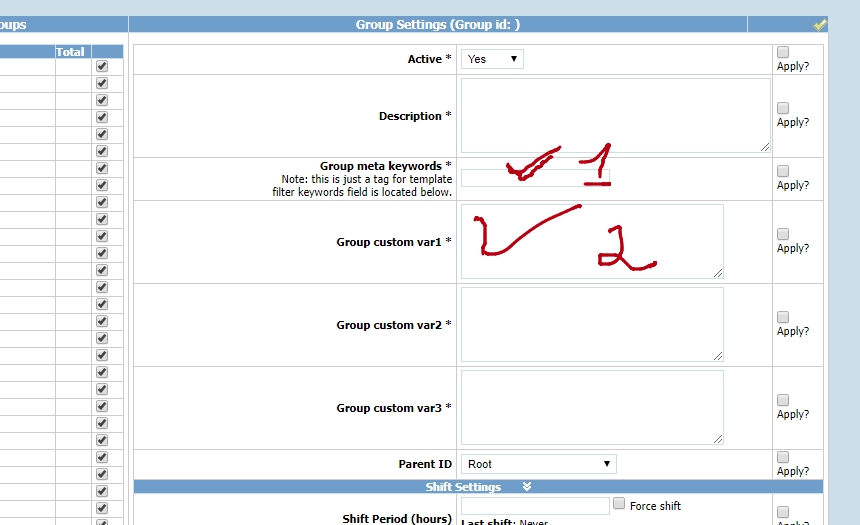The image size is (860, 525).
Task: Focus the Group custom var1 text area
Action: (x=592, y=242)
